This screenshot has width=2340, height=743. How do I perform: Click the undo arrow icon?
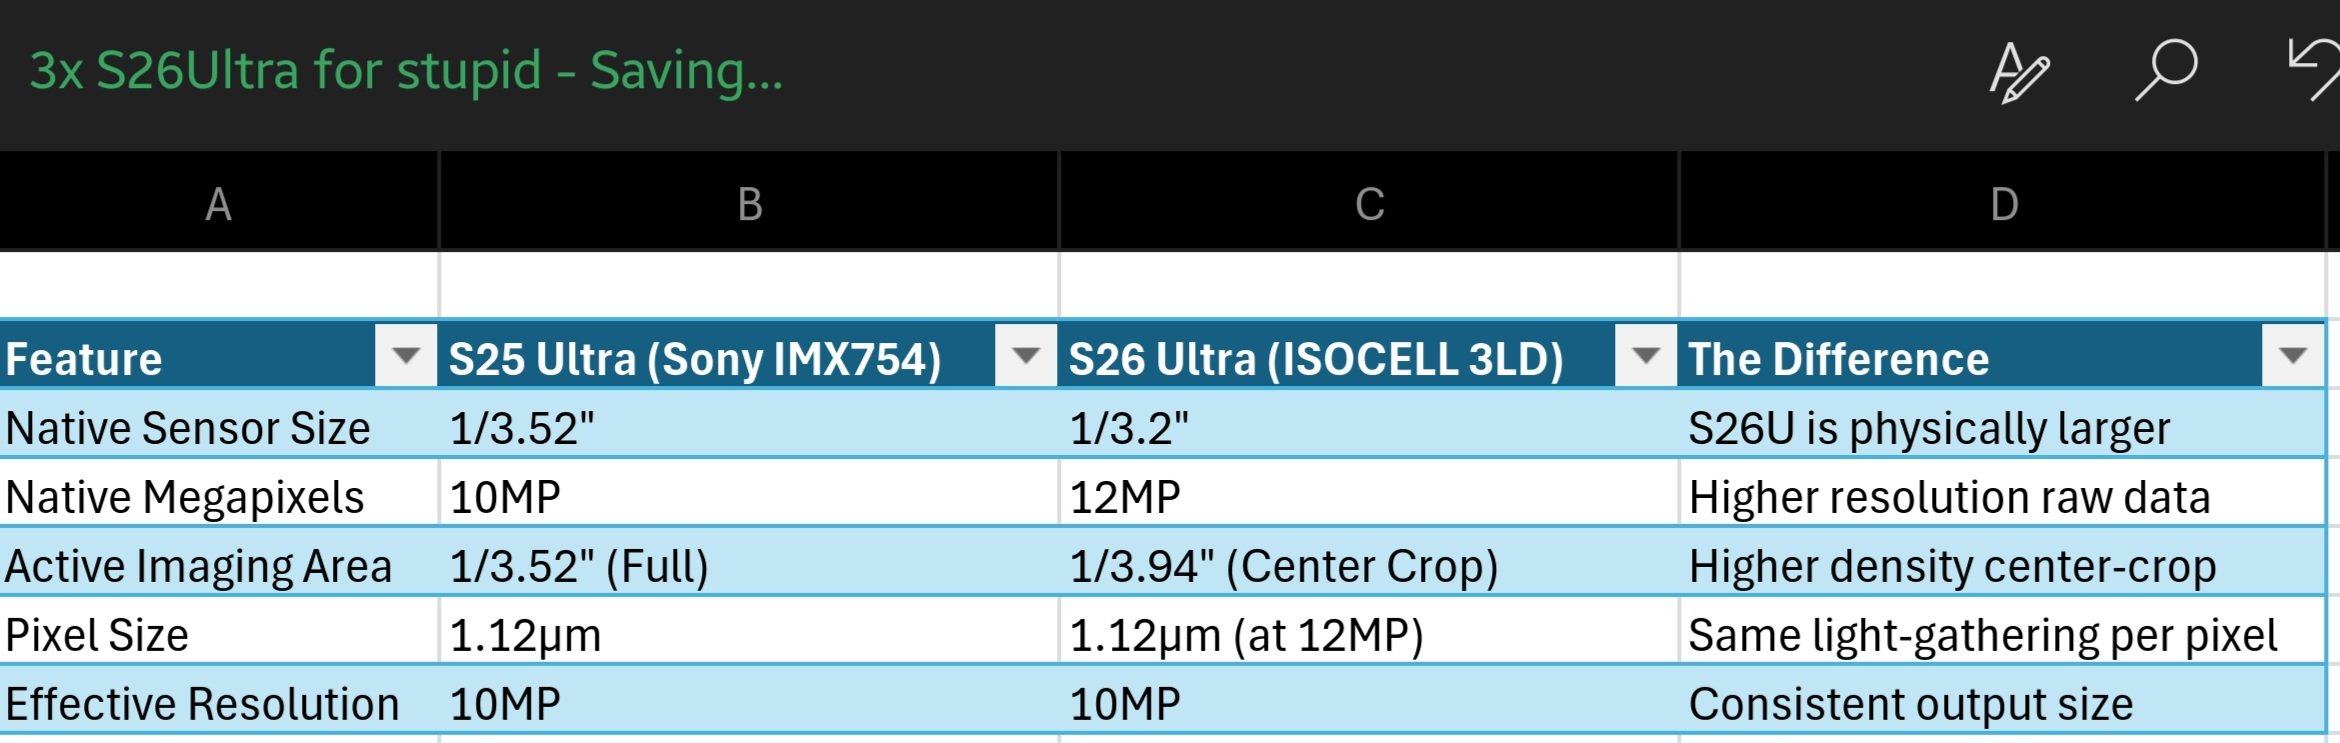click(2314, 70)
